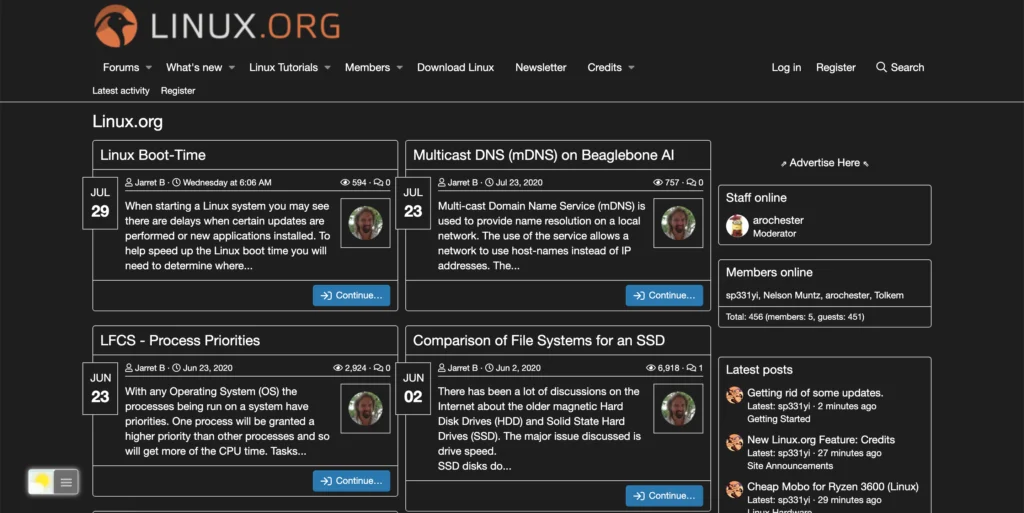Open the What's new menu

point(194,67)
